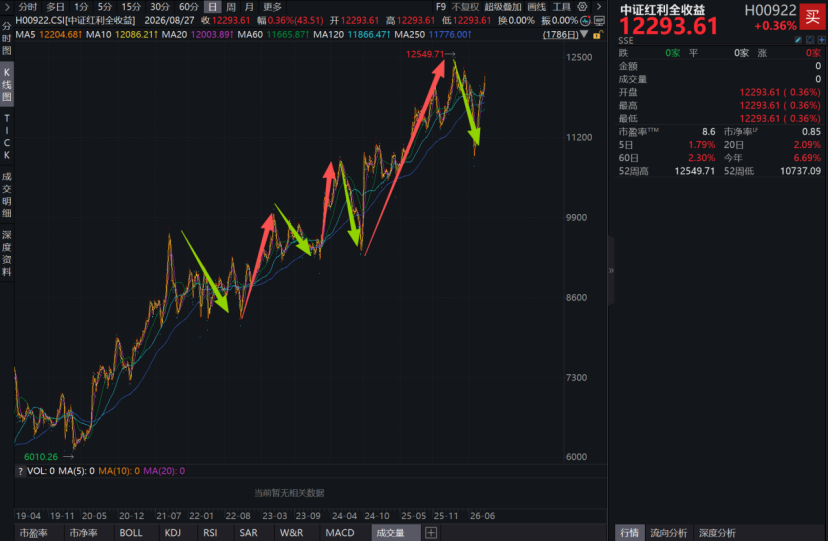
Task: Switch to 多日 multi-day view
Action: (55, 7)
